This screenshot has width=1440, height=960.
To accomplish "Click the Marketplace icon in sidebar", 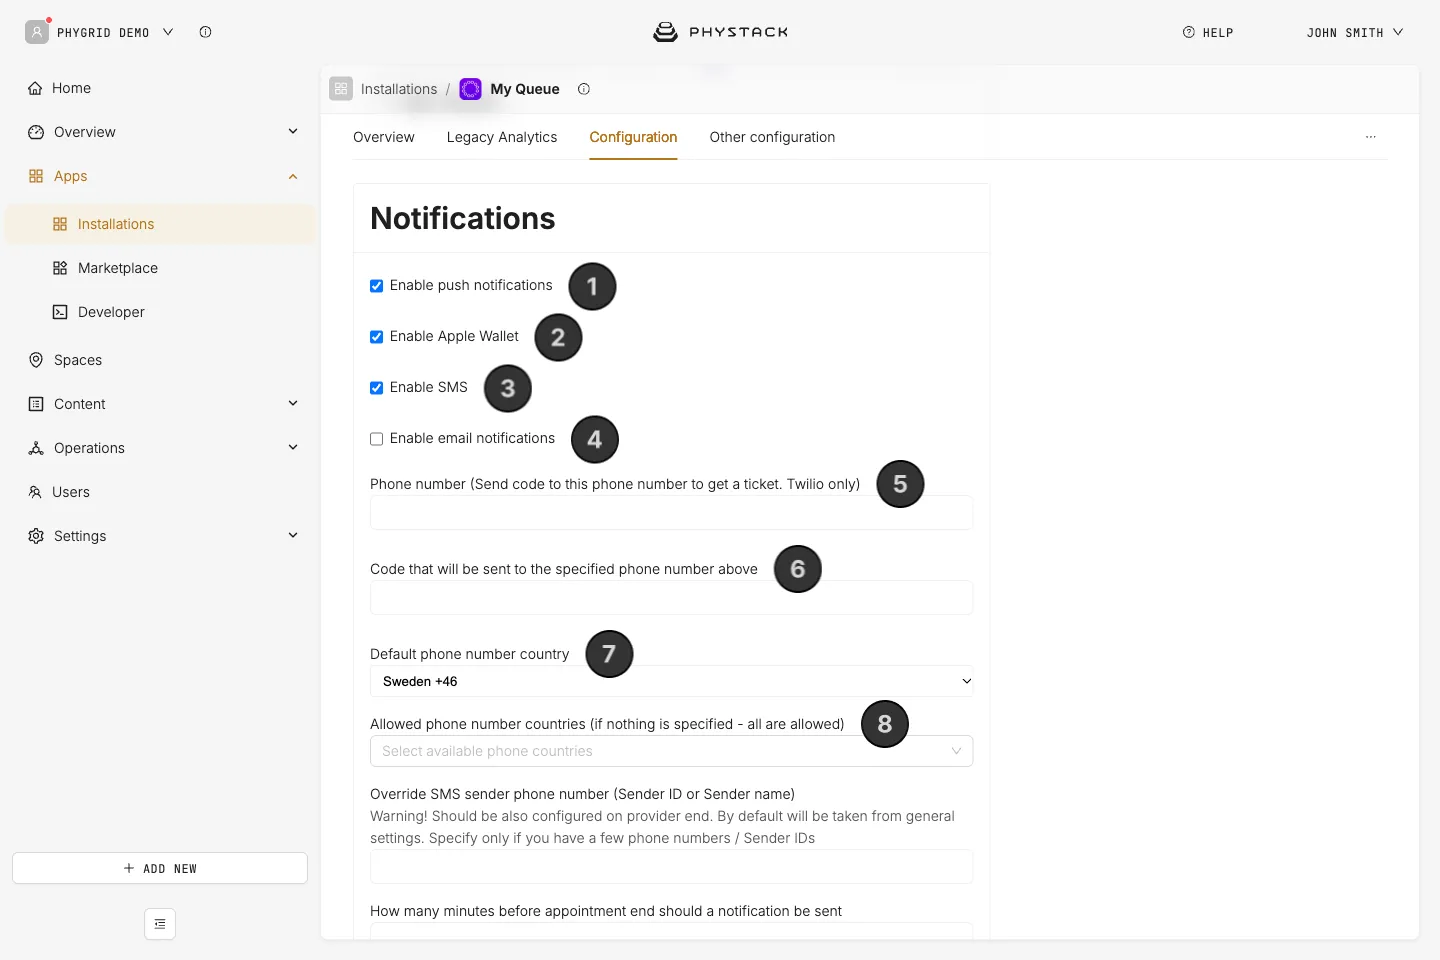I will click(x=60, y=268).
